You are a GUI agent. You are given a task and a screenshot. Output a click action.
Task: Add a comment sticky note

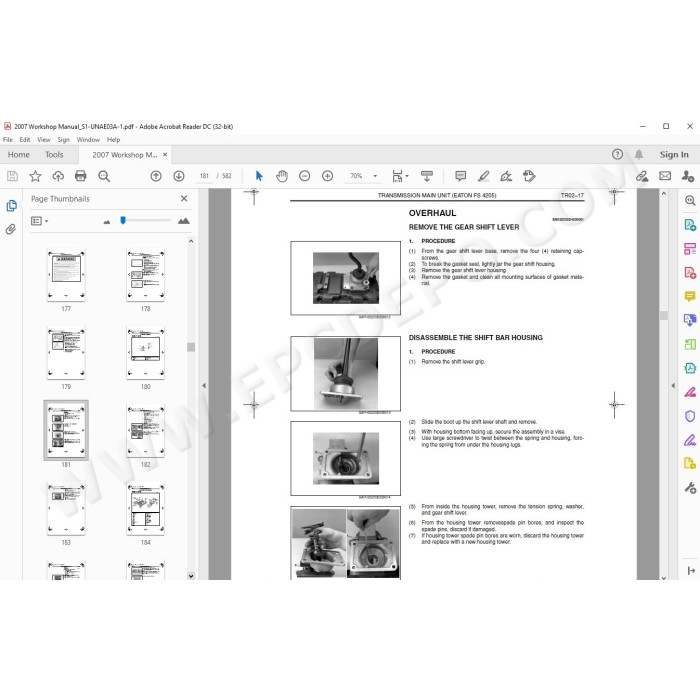(460, 176)
